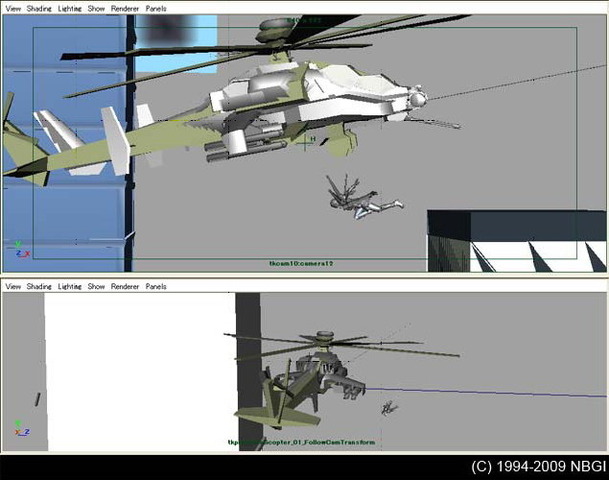Click the green camera name label in top viewport
The width and height of the screenshot is (609, 480).
pyautogui.click(x=303, y=264)
